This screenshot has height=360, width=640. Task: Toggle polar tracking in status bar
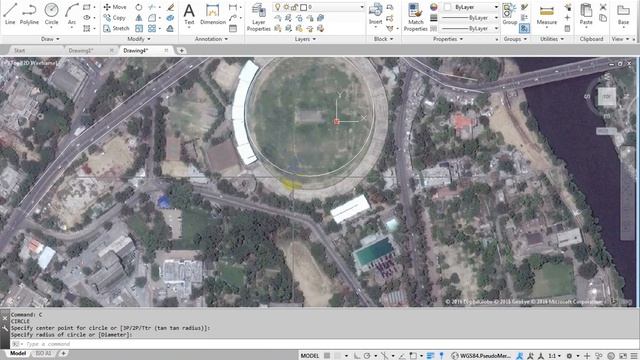pyautogui.click(x=367, y=356)
